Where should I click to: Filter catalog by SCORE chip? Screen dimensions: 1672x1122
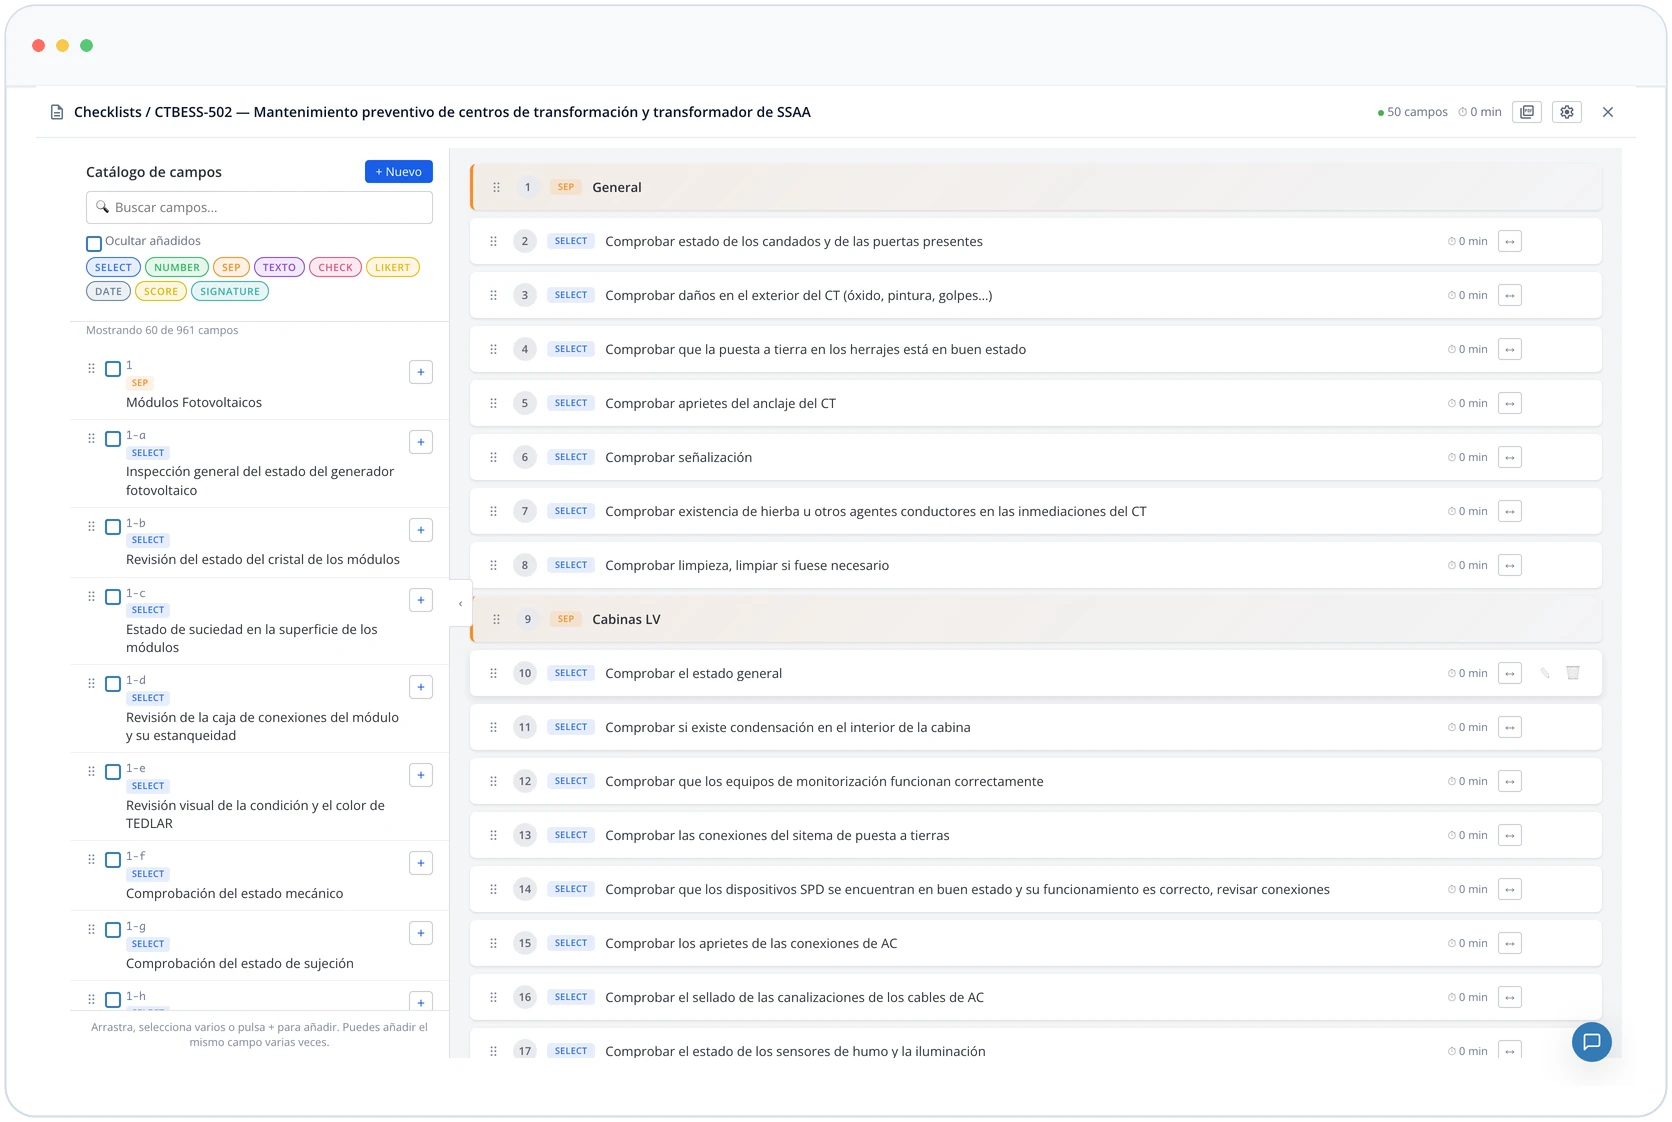coord(161,291)
